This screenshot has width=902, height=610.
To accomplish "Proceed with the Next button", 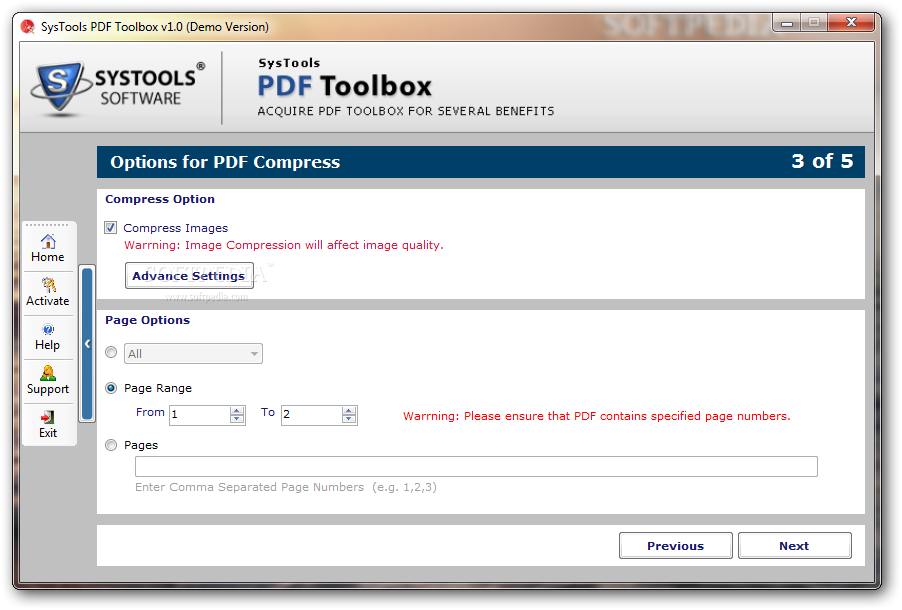I will point(794,546).
